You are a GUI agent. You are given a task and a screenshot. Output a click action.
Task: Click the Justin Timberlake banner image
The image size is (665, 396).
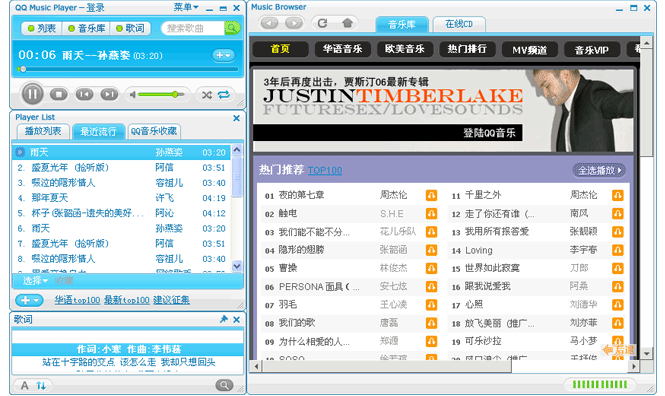click(x=443, y=110)
